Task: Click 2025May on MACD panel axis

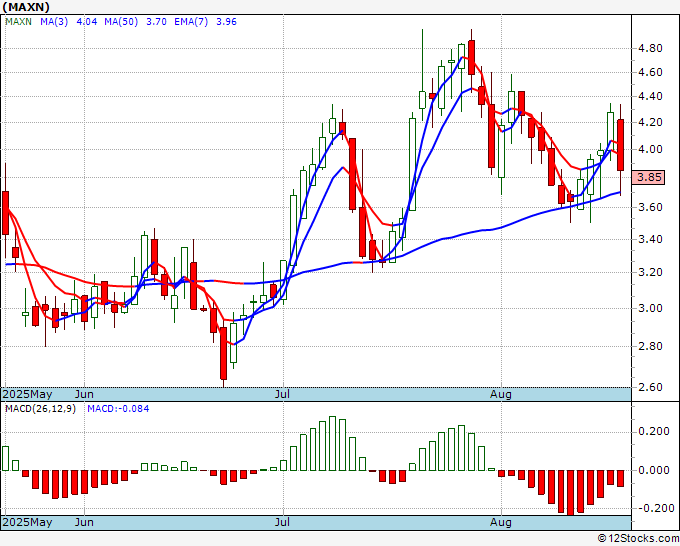Action: pyautogui.click(x=27, y=522)
